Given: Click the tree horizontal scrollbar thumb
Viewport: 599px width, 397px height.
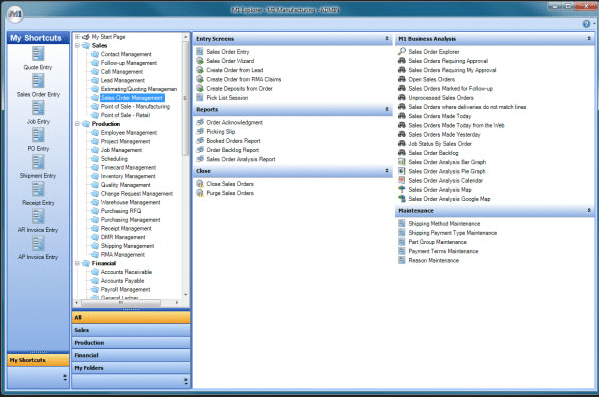Looking at the screenshot, I should tap(121, 302).
